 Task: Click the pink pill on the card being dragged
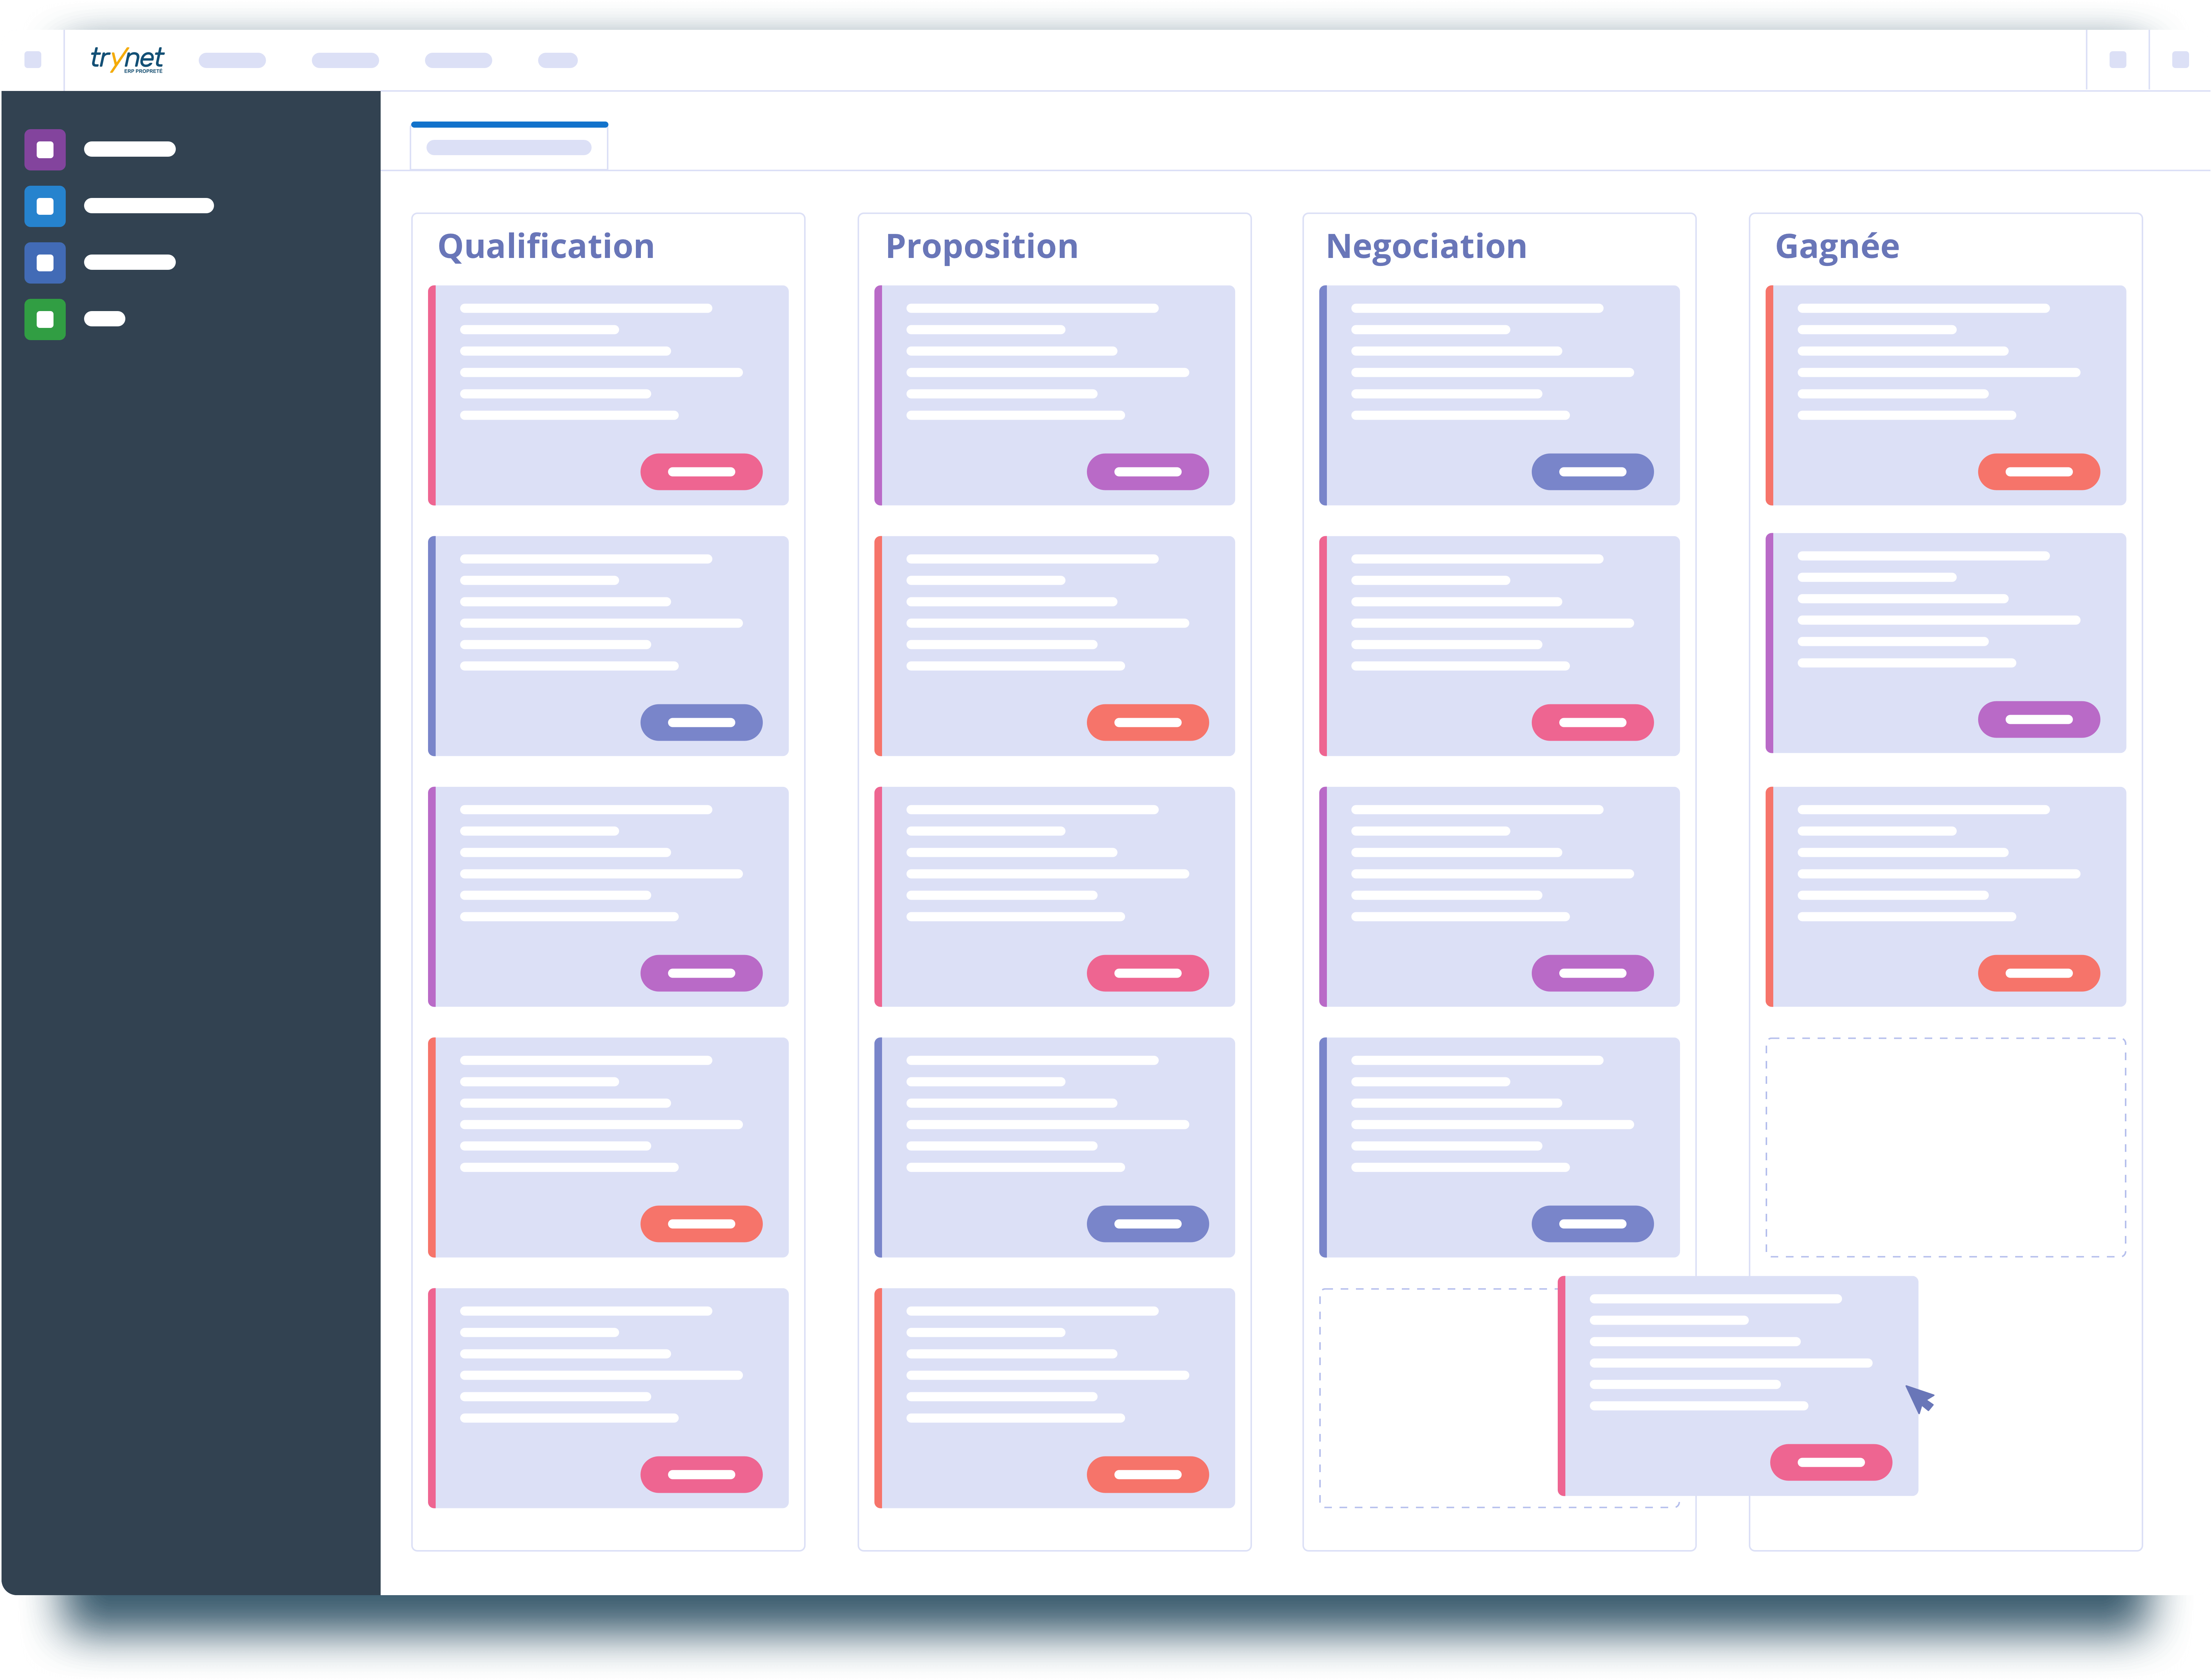(1831, 1462)
